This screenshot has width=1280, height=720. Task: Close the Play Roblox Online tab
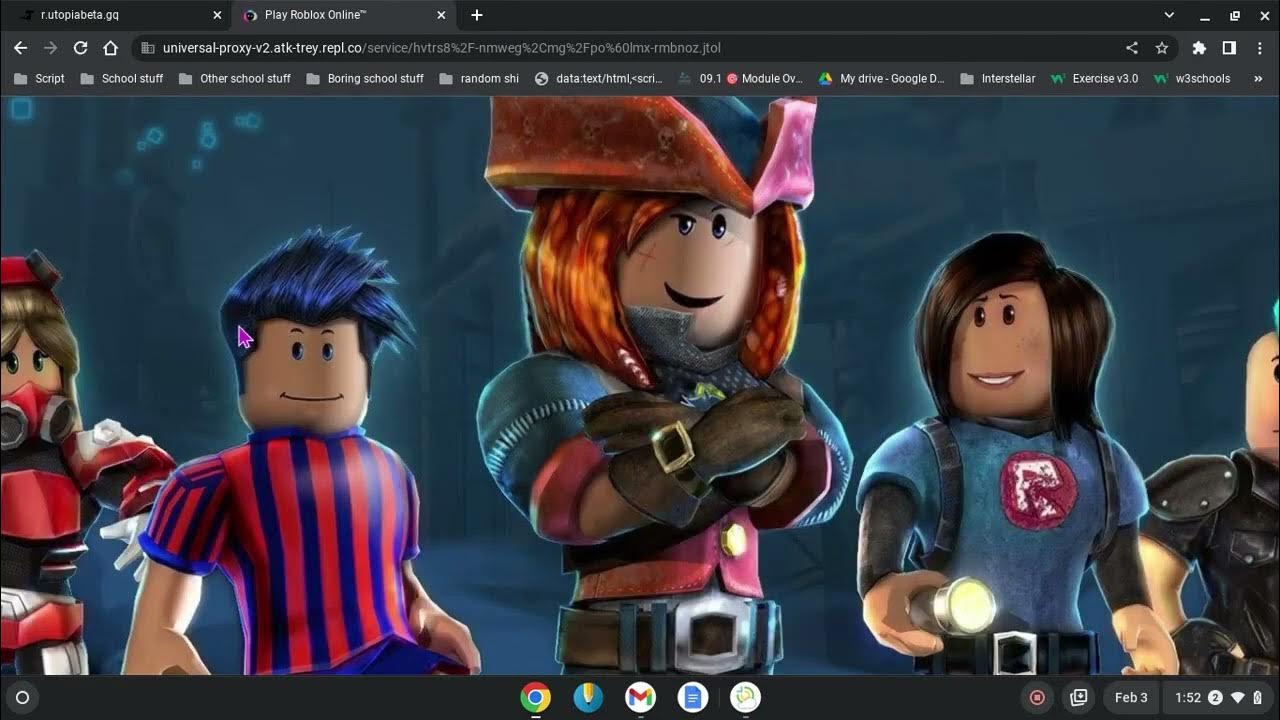[x=441, y=15]
